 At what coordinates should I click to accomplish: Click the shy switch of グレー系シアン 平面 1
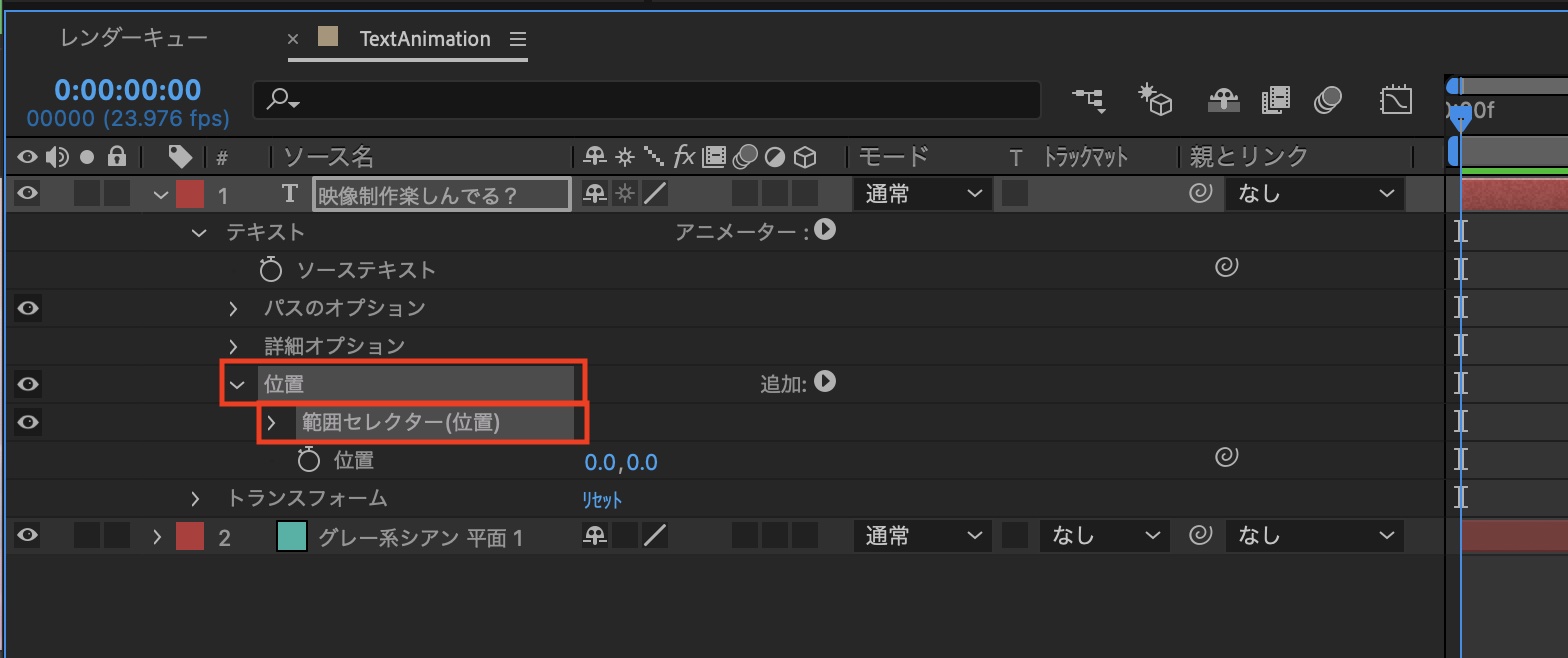click(x=595, y=536)
